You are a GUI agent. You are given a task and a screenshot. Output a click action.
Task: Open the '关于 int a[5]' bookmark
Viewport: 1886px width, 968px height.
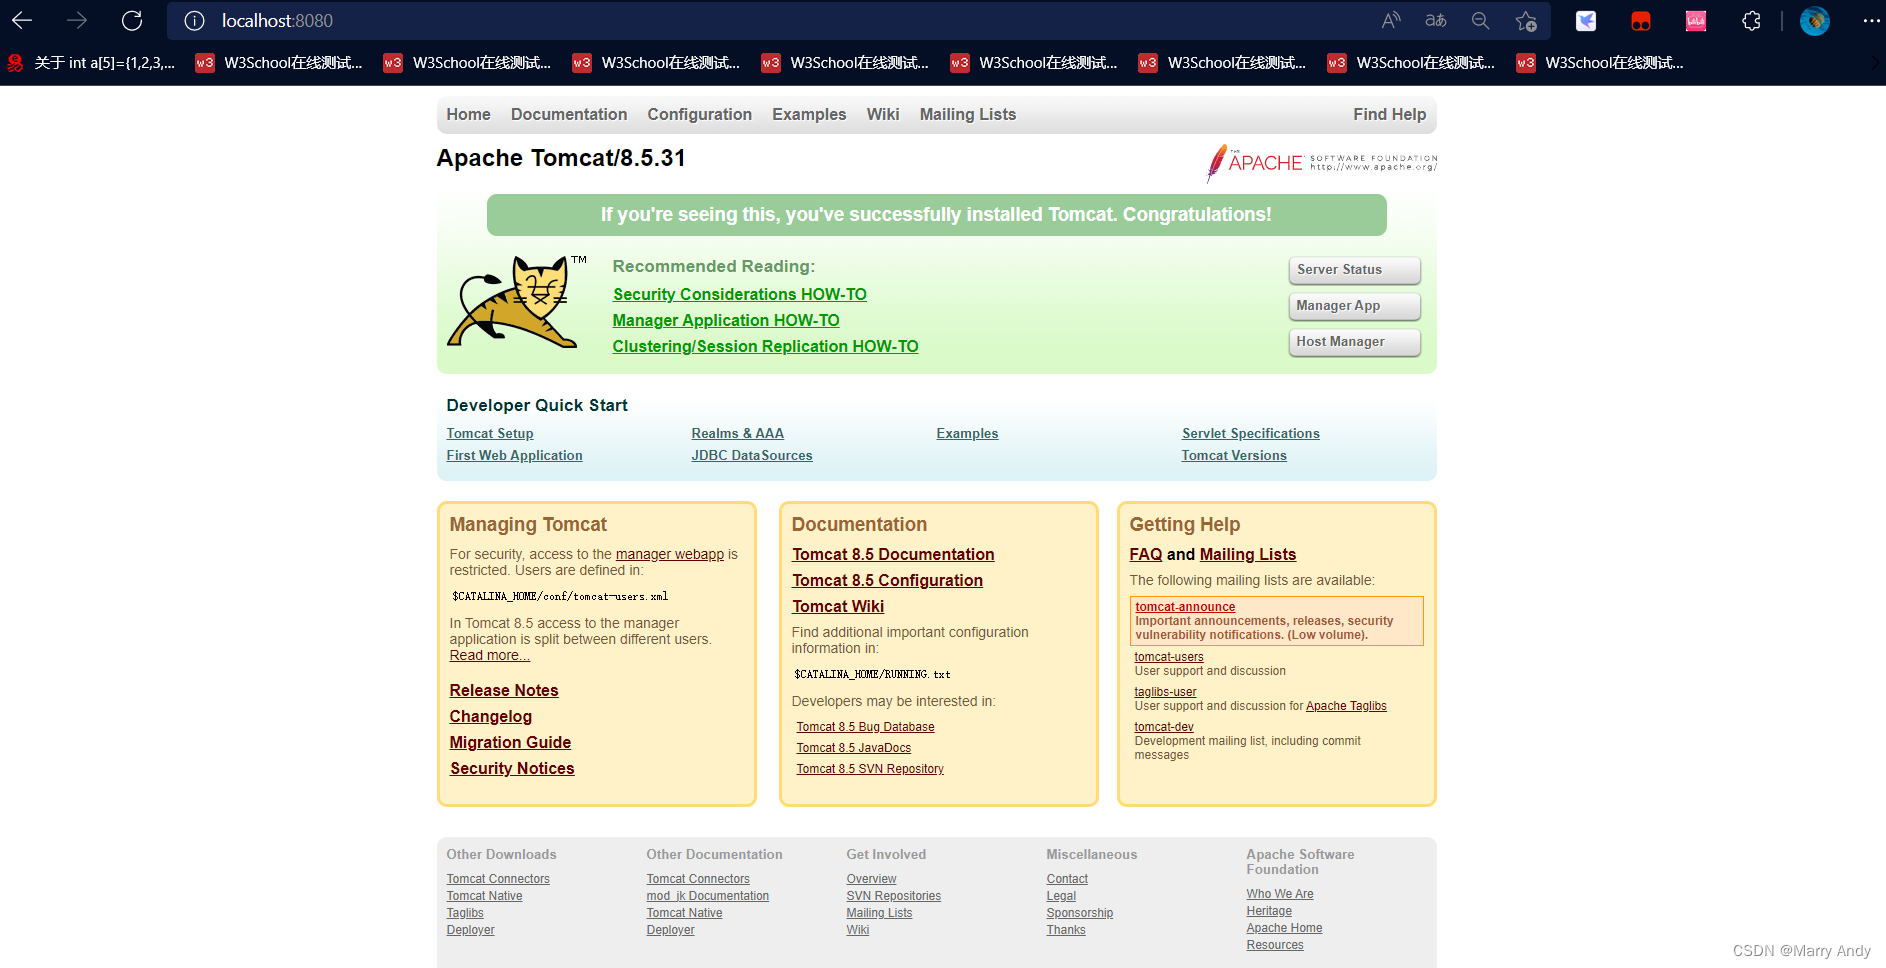coord(92,63)
